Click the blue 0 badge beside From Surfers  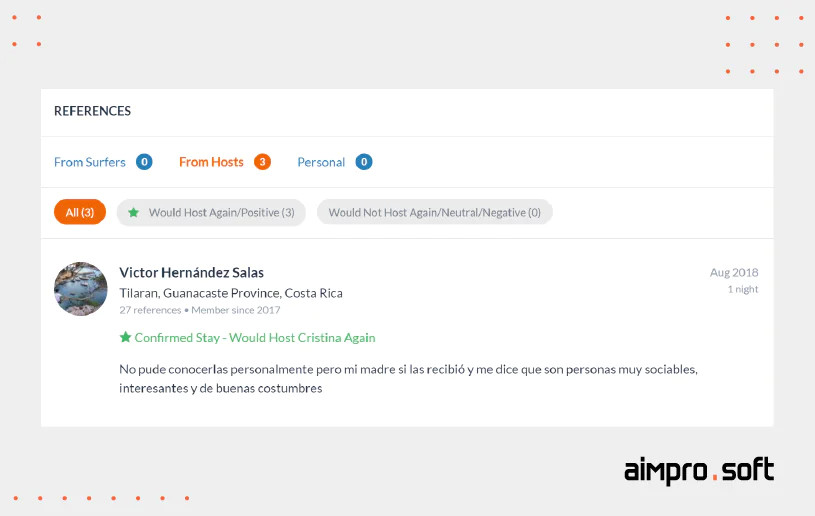pos(144,162)
